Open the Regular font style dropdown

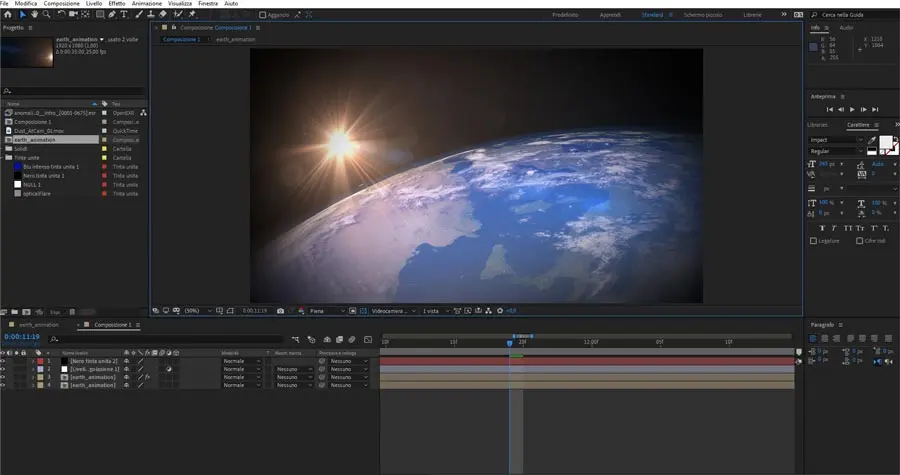[x=836, y=151]
